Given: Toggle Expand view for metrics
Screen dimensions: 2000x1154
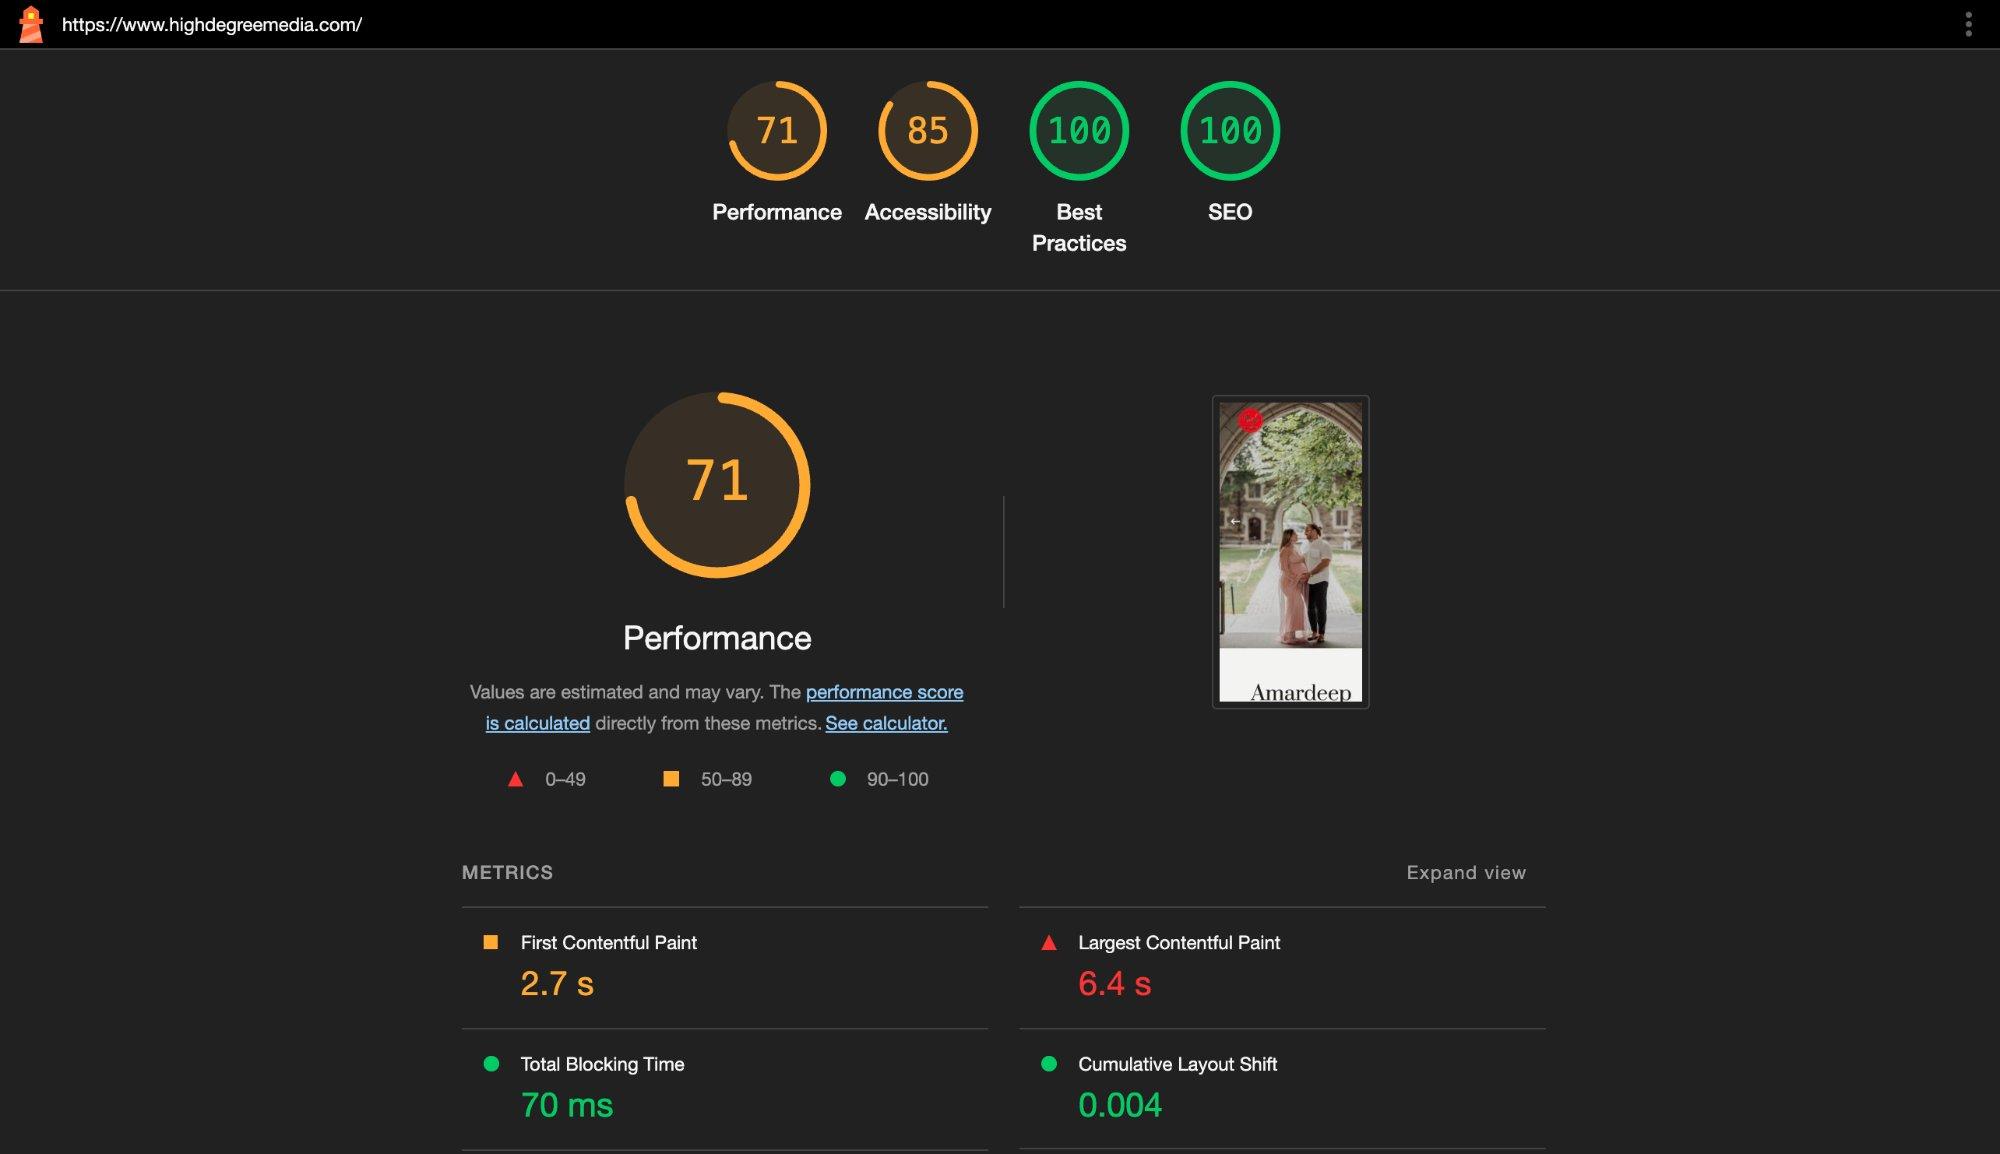Looking at the screenshot, I should point(1466,873).
